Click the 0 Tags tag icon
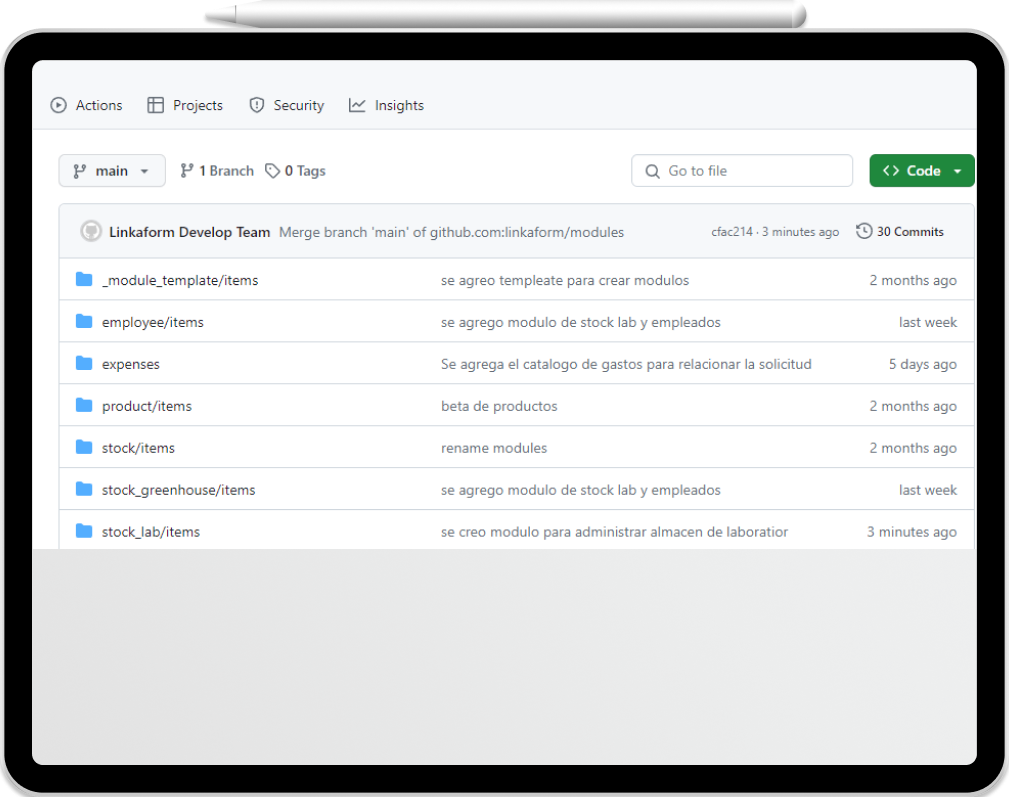This screenshot has width=1009, height=797. click(x=272, y=170)
